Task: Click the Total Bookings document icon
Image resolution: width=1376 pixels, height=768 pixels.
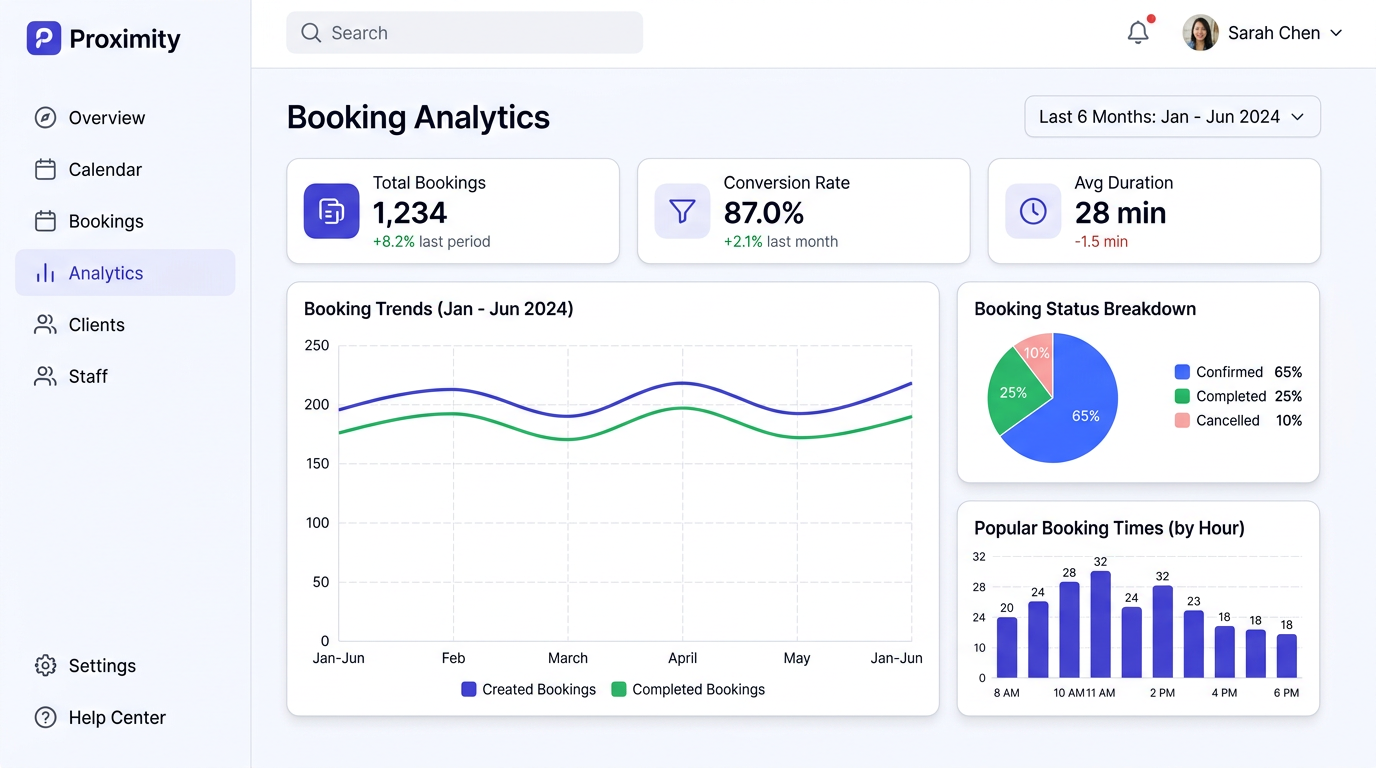Action: pos(331,211)
